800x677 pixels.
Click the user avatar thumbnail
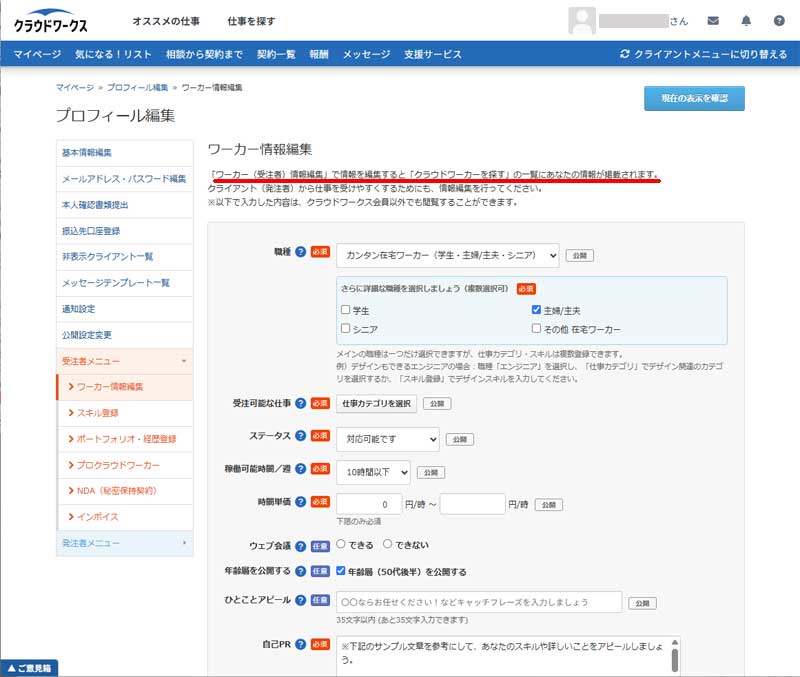[582, 20]
